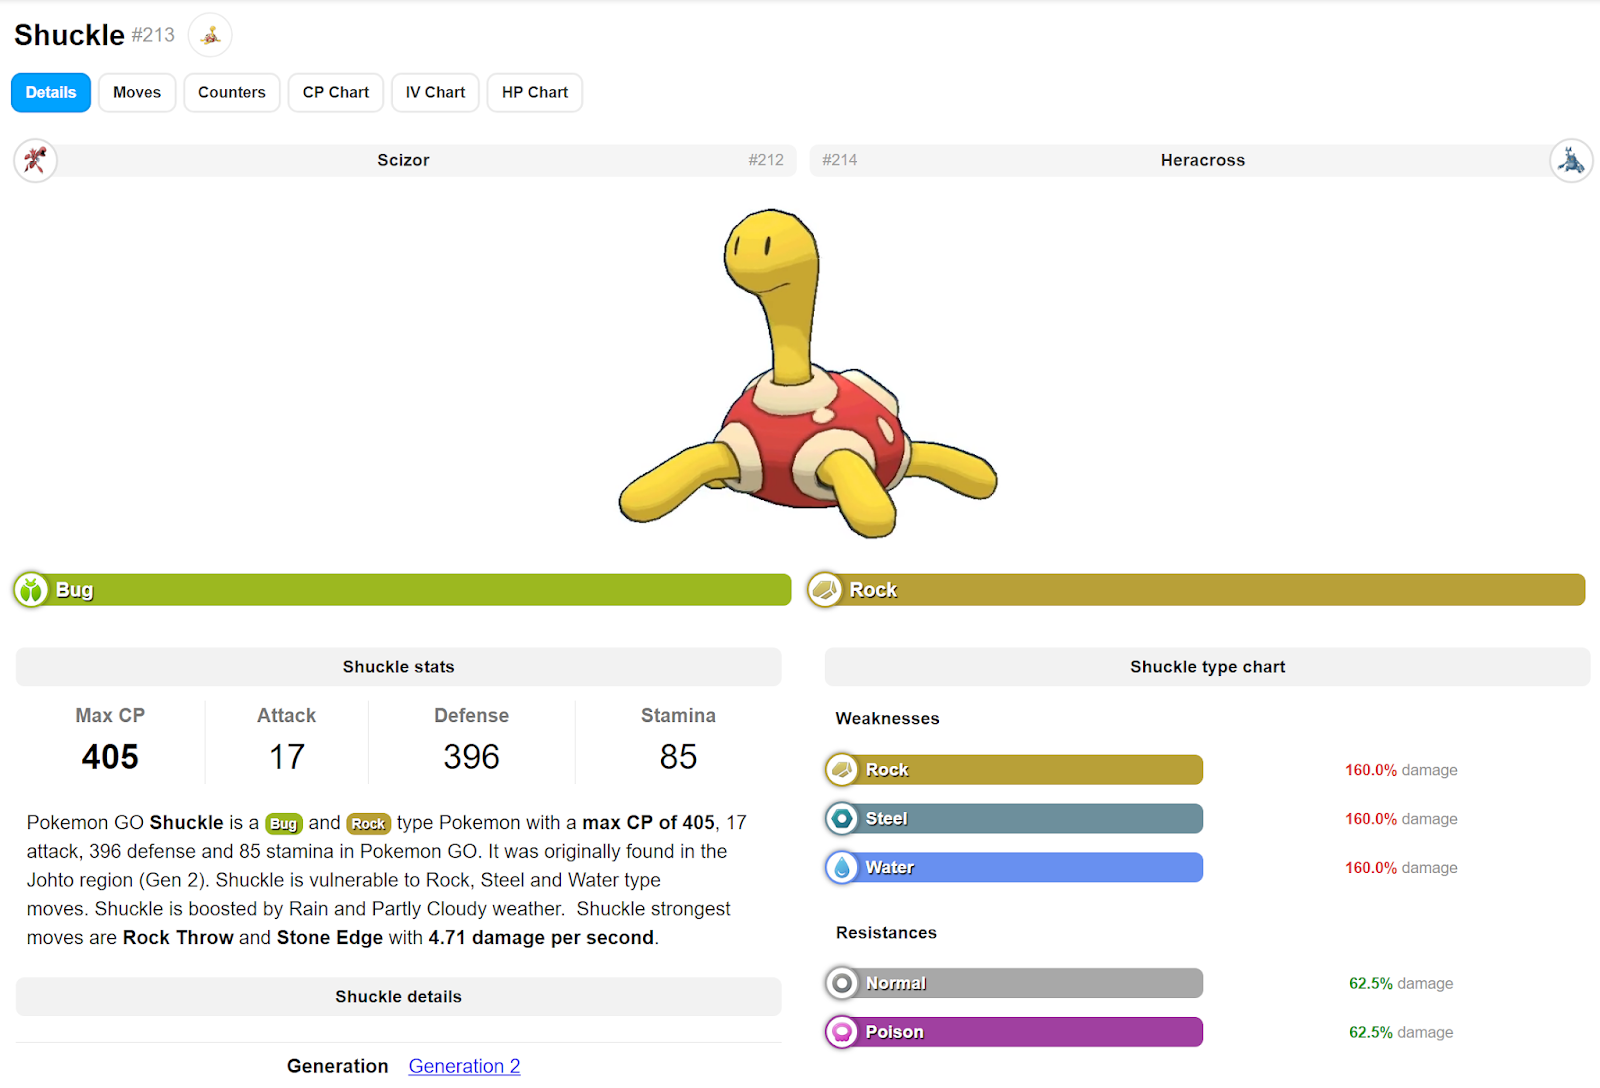Click the Weaknesses heading
Viewport: 1600px width, 1088px height.
887,719
